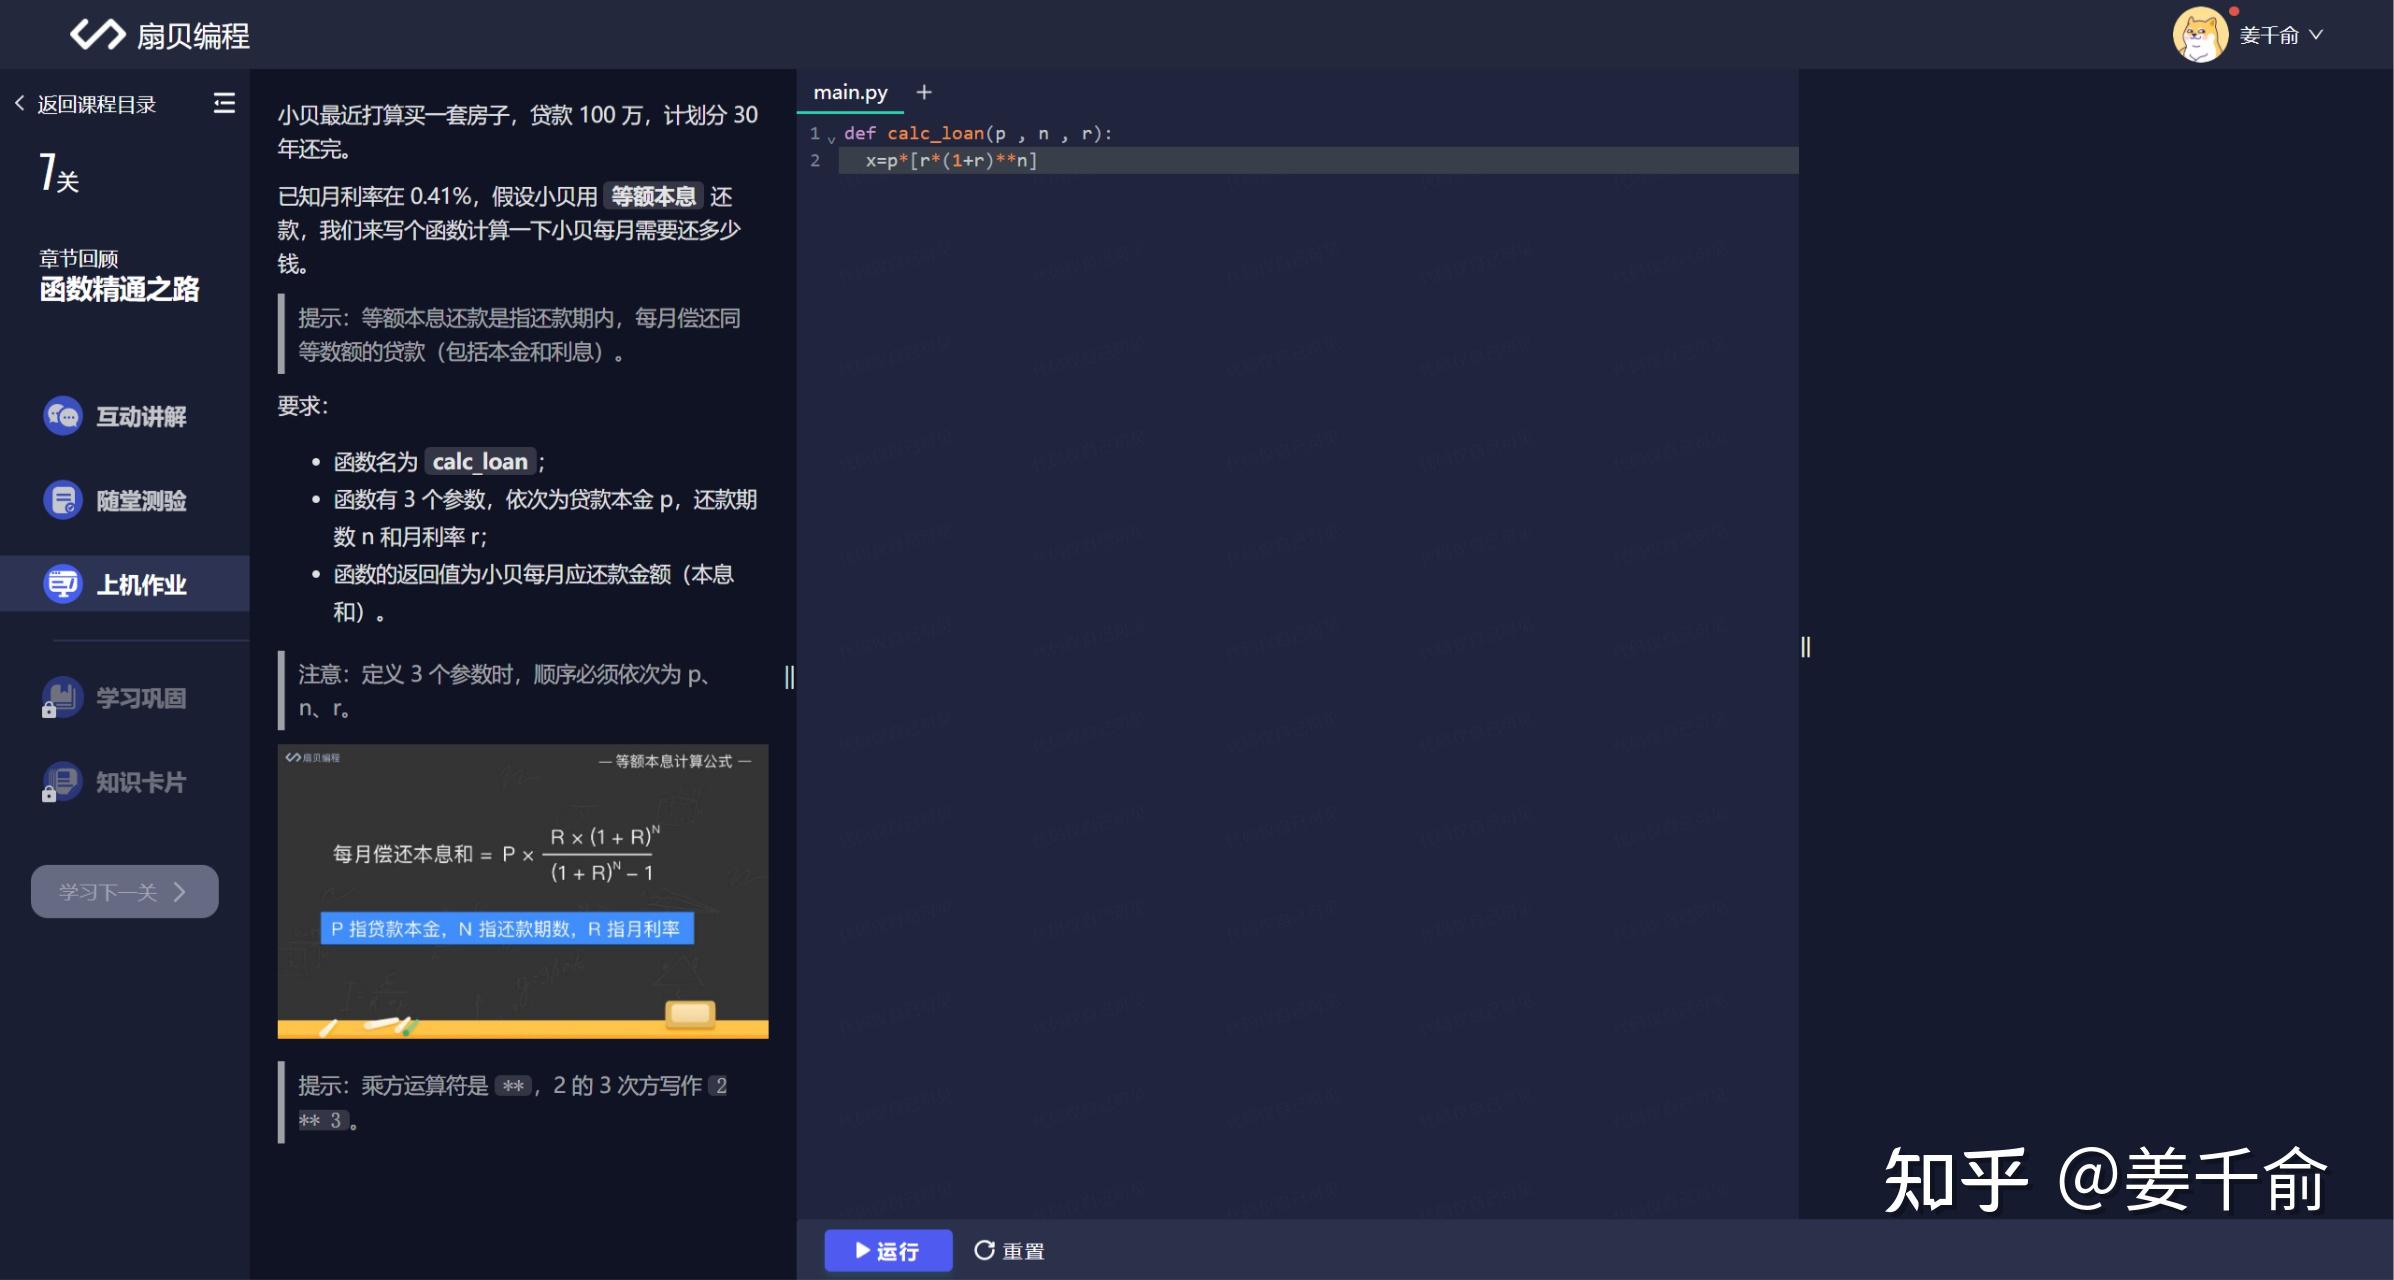Click the back arrow beside 返回课程目录
This screenshot has height=1280, width=2394.
(x=19, y=103)
